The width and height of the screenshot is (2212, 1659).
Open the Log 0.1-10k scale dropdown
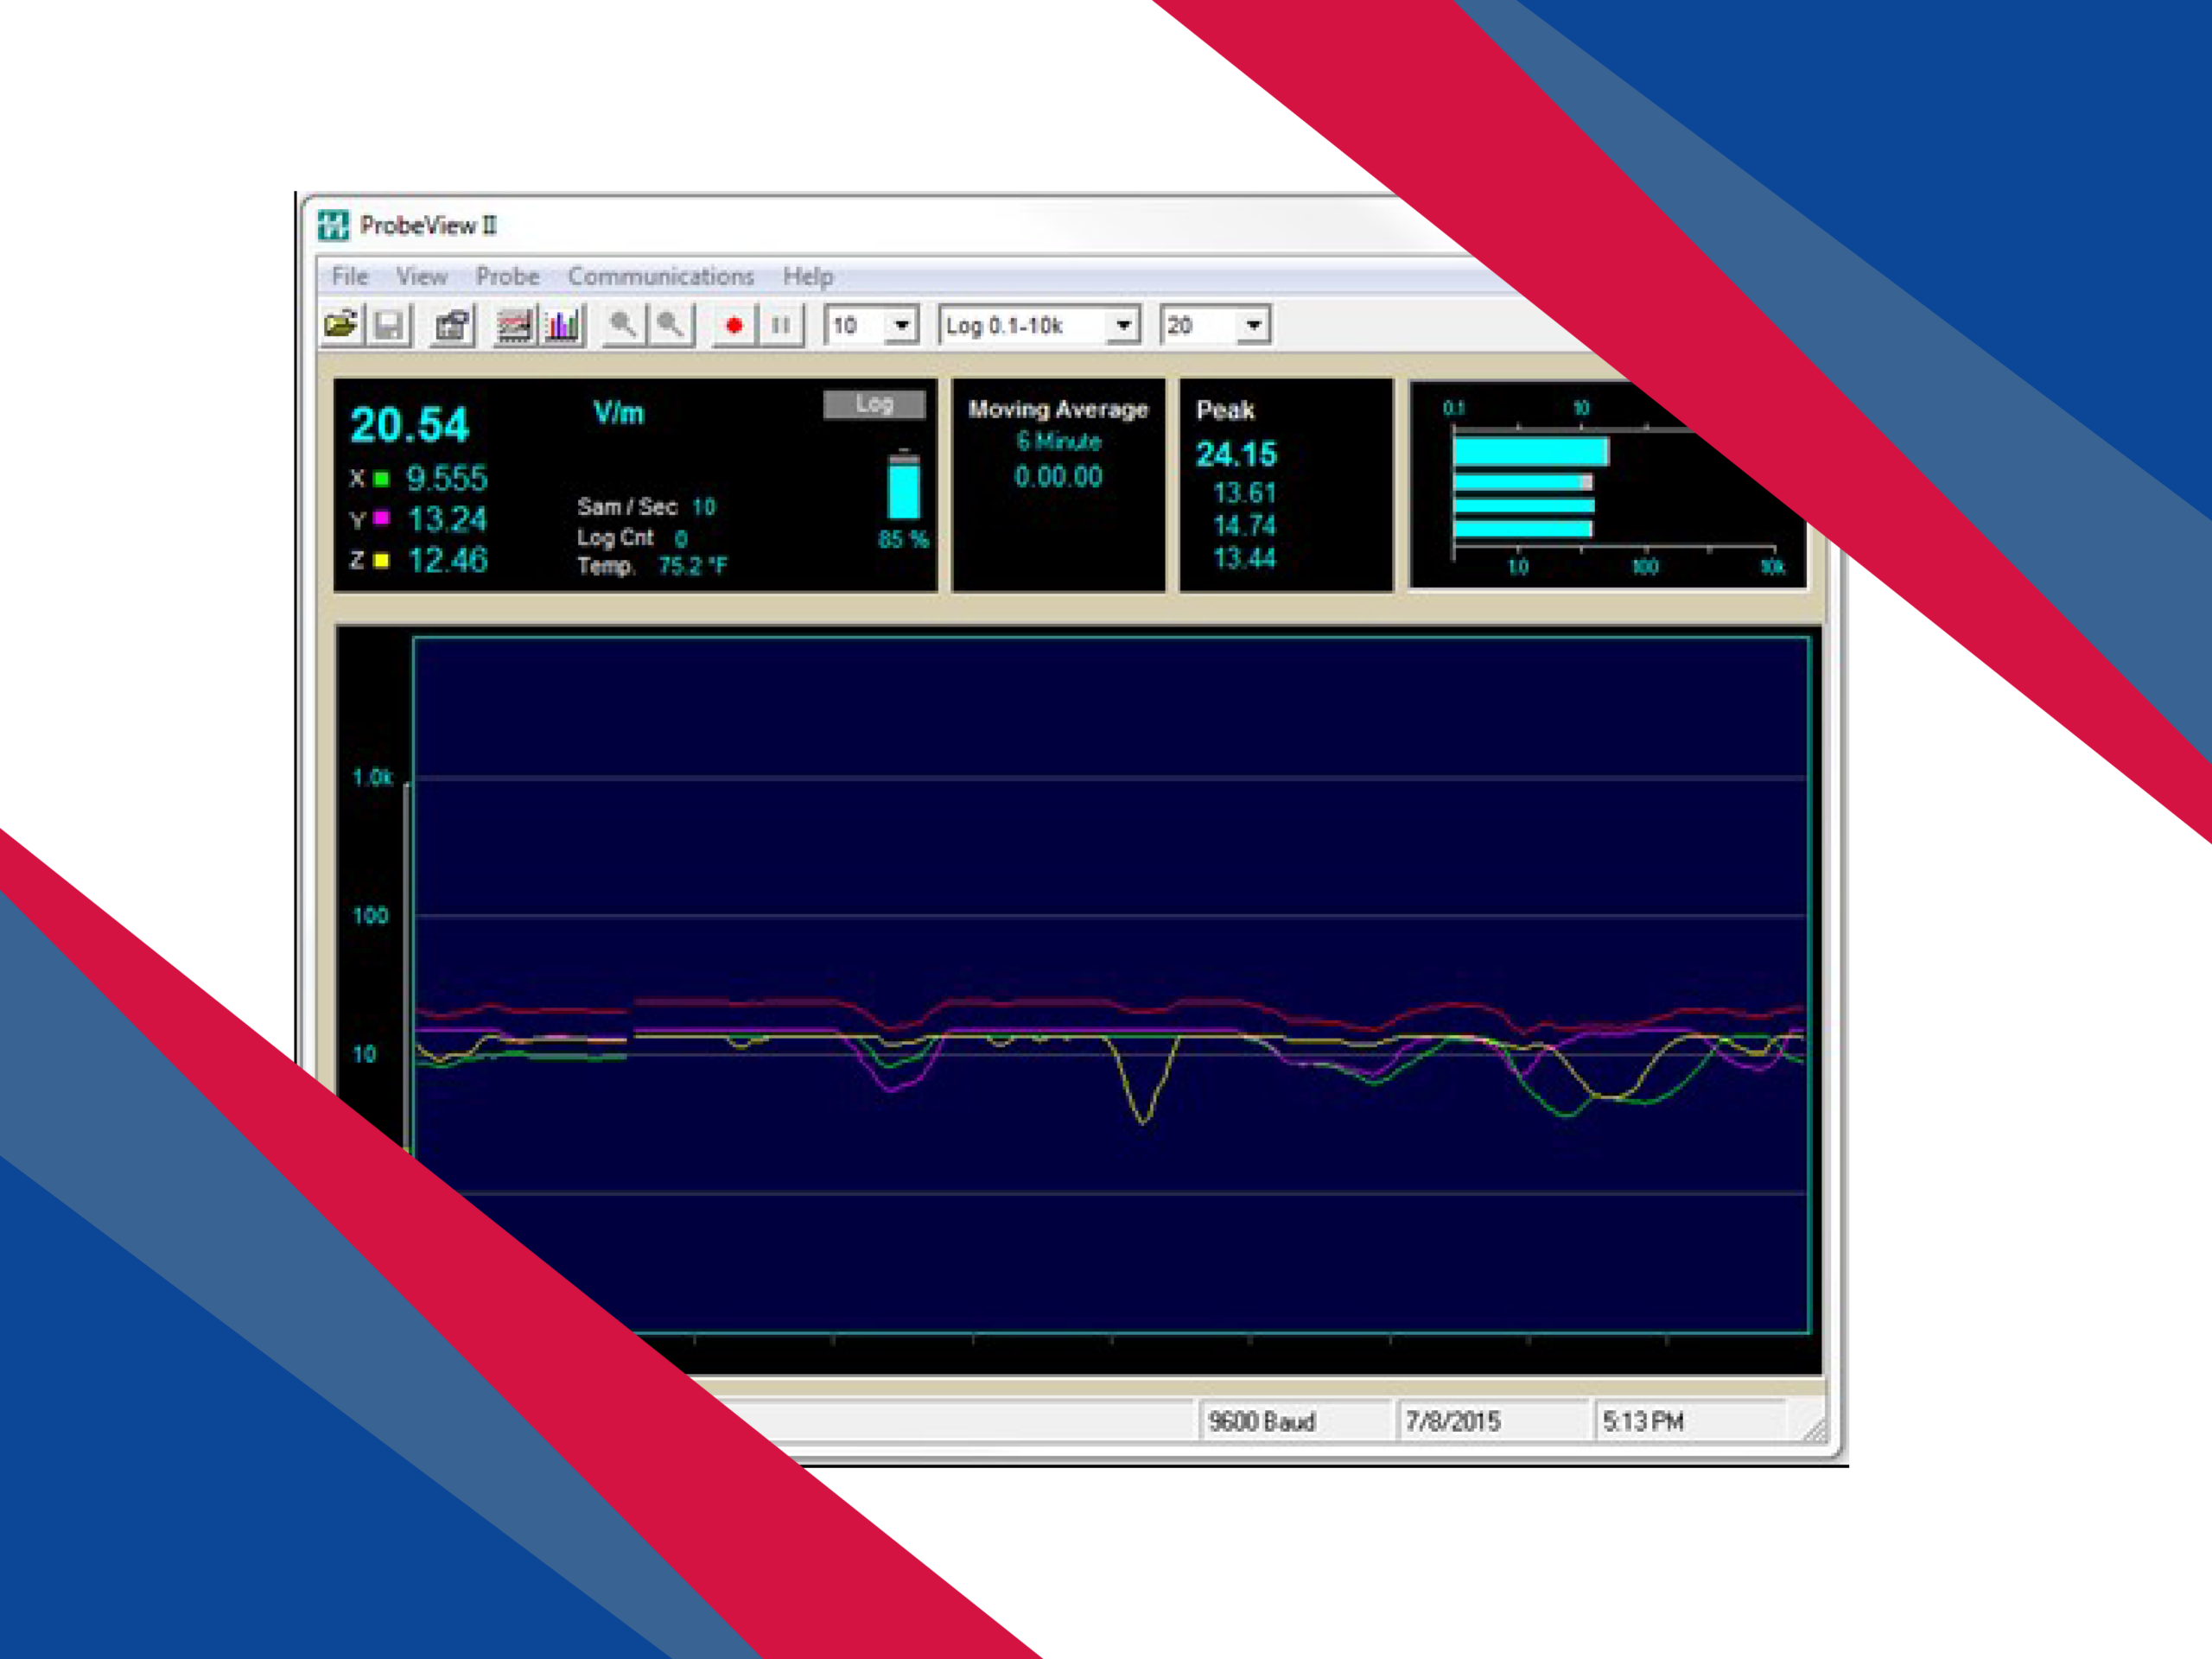pos(1123,326)
